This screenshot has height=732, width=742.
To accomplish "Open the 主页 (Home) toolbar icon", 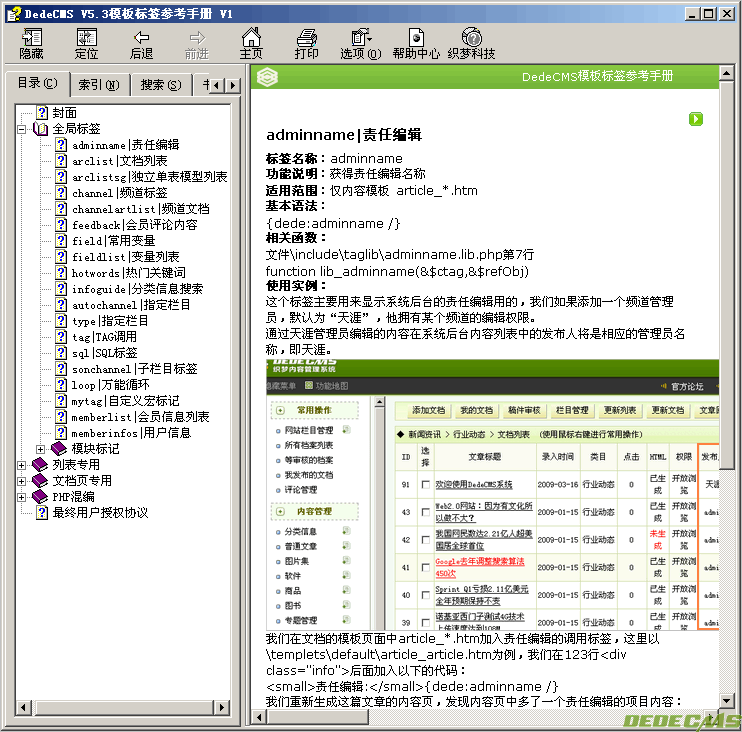I will click(251, 44).
